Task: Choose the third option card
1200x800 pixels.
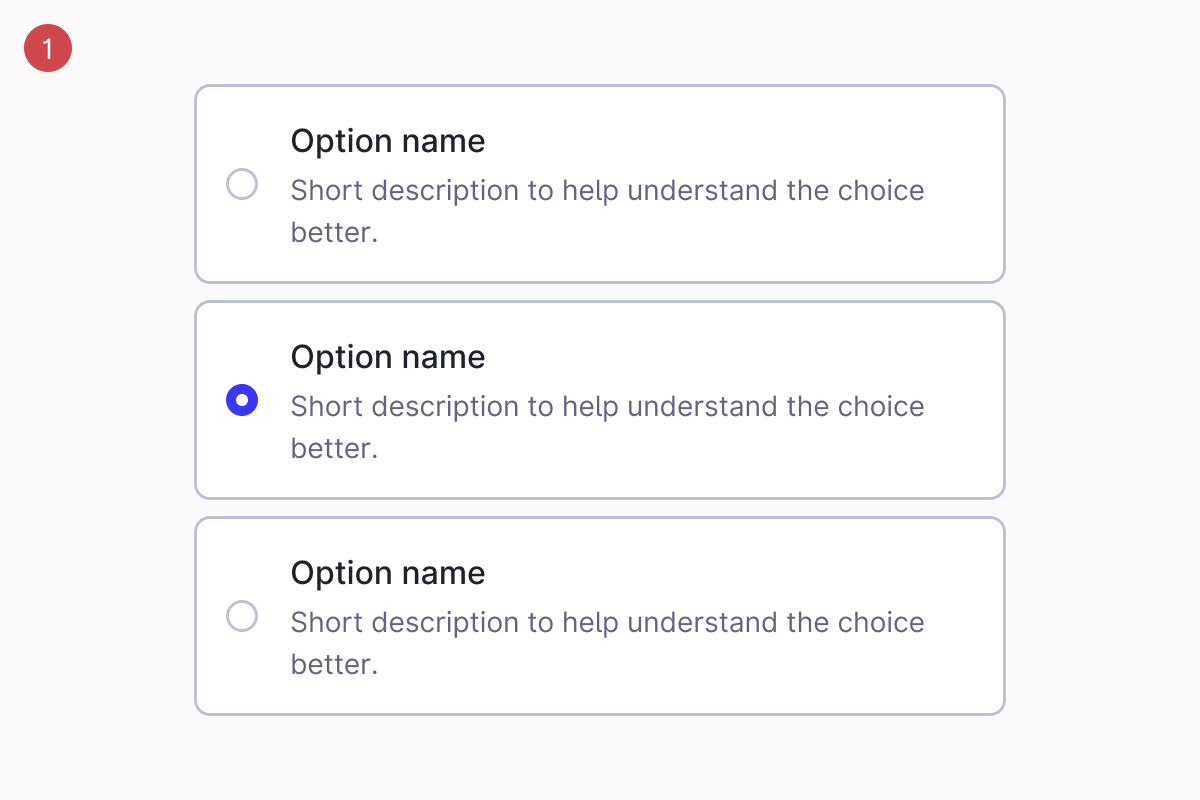Action: coord(600,615)
